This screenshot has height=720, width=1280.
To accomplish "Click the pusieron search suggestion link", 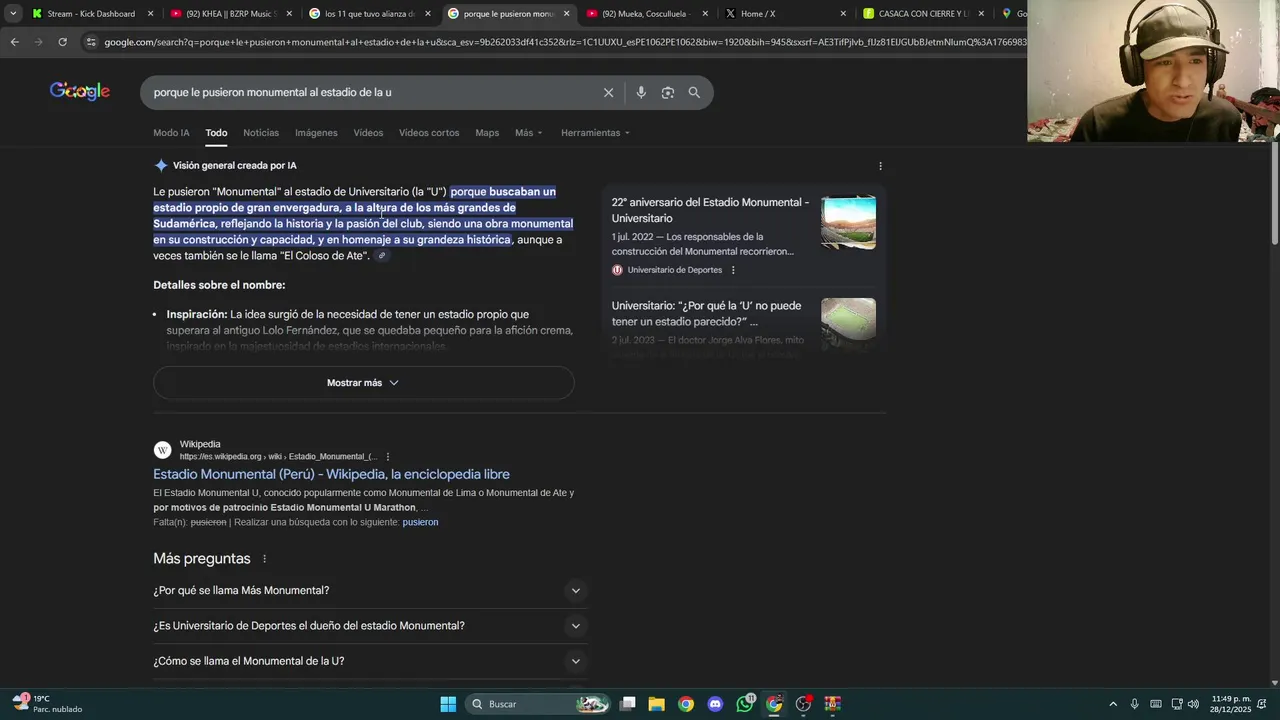I will coord(420,522).
